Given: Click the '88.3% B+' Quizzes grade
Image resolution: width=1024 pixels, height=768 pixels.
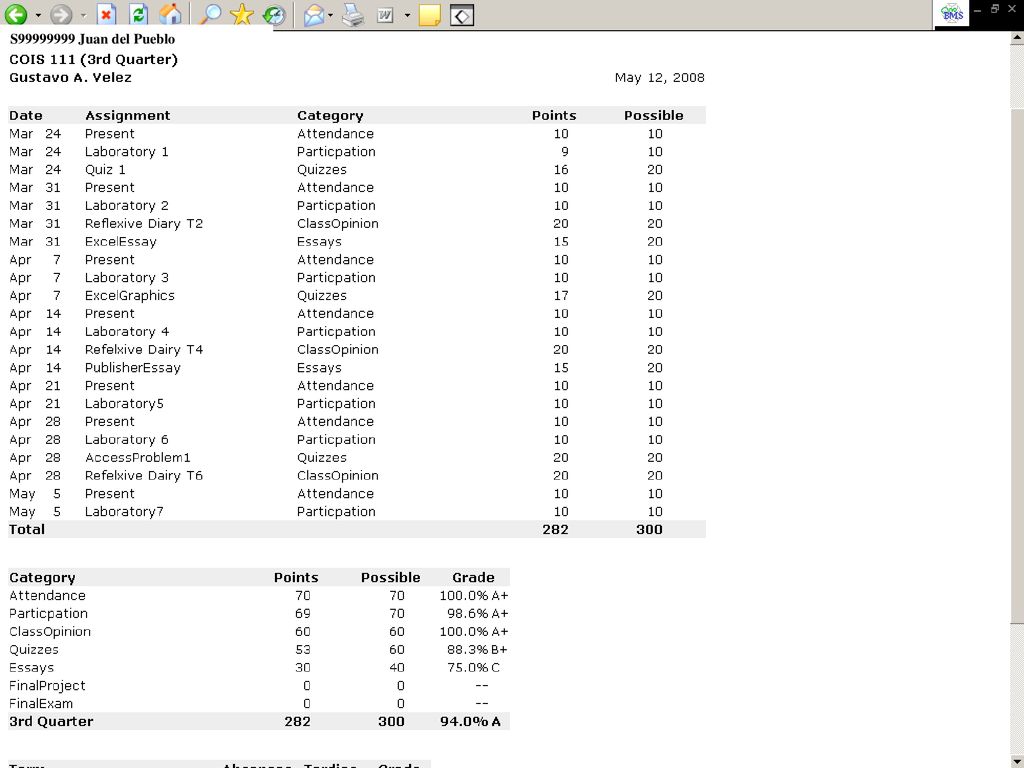Looking at the screenshot, I should [x=476, y=650].
